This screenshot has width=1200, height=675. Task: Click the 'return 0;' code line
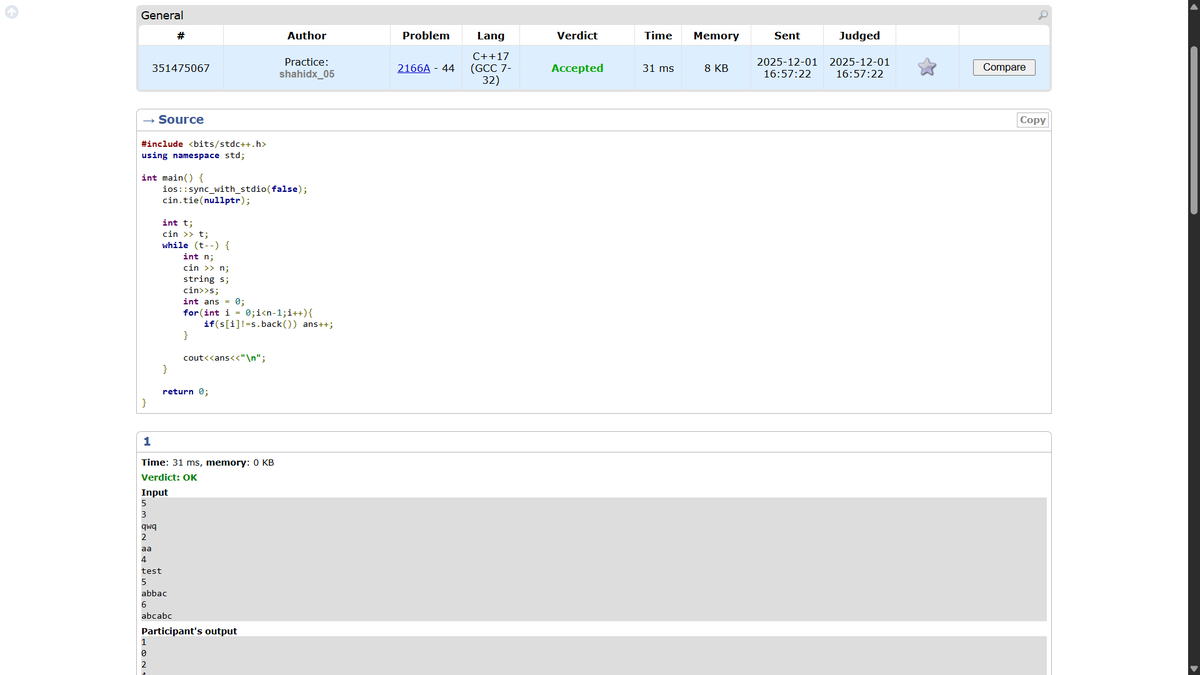pyautogui.click(x=185, y=391)
